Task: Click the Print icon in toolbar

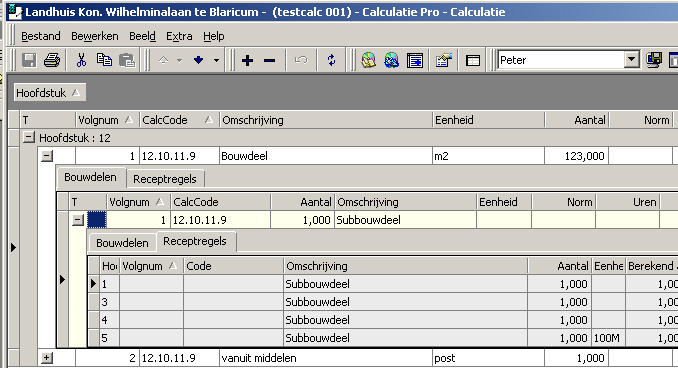Action: (52, 60)
